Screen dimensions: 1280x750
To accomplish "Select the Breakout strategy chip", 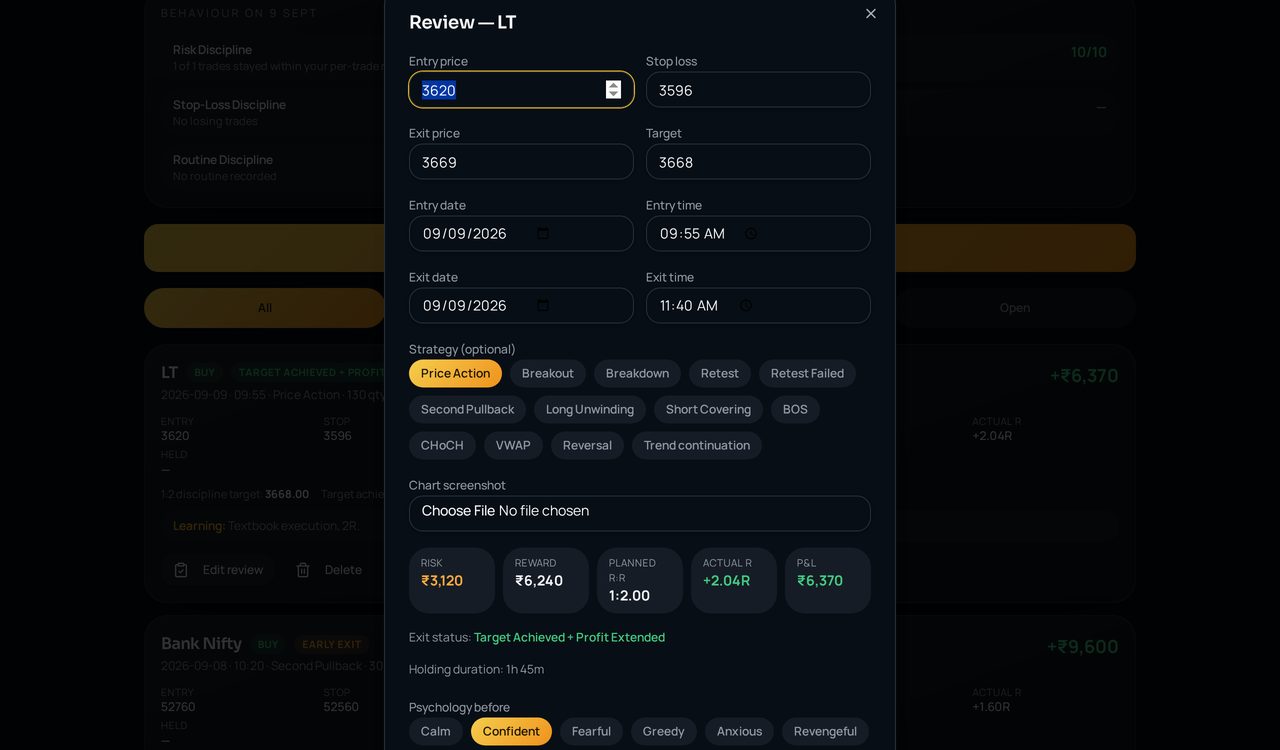I will click(548, 373).
